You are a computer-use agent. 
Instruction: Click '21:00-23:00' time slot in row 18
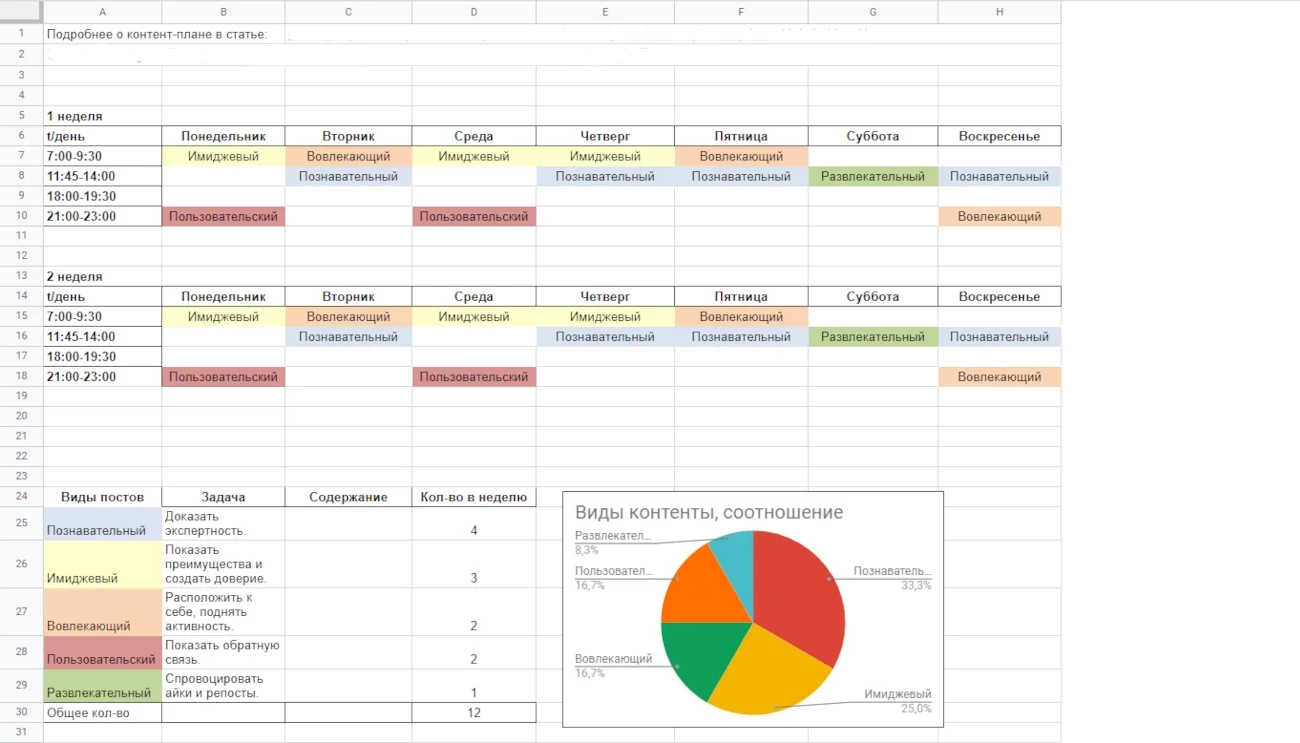[x=102, y=376]
